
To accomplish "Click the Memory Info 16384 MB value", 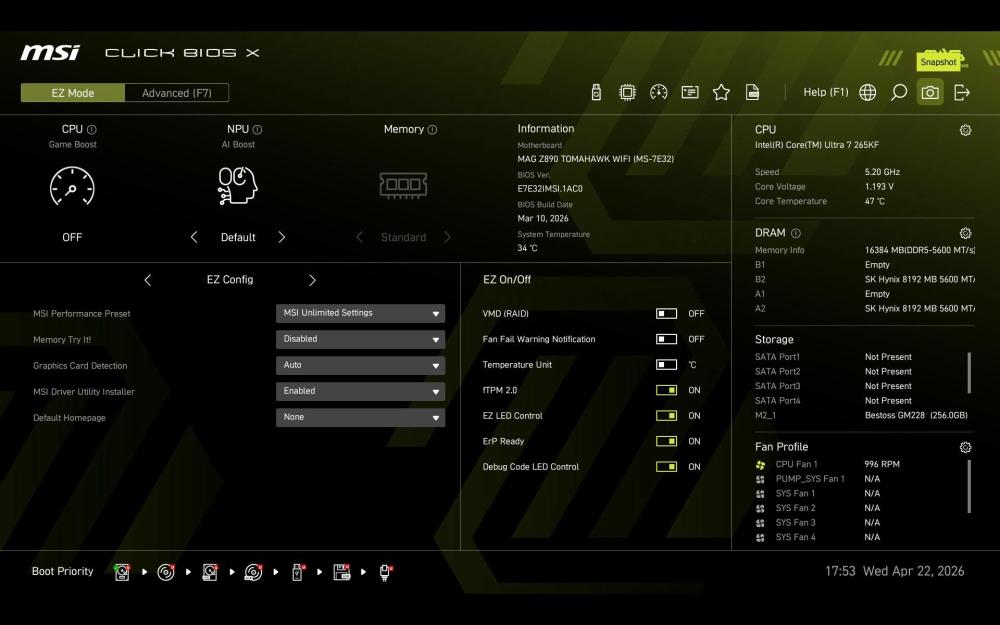I will [920, 251].
